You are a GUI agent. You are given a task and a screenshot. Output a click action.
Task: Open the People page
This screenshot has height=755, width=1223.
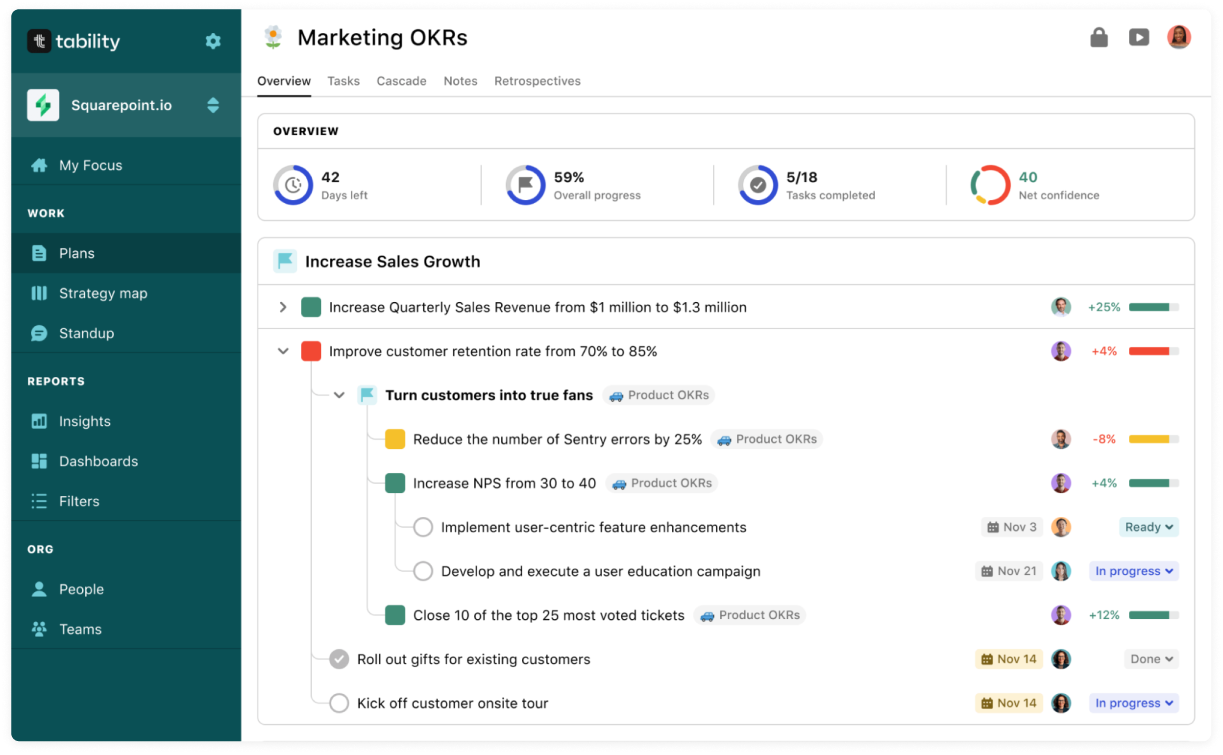[x=126, y=589]
